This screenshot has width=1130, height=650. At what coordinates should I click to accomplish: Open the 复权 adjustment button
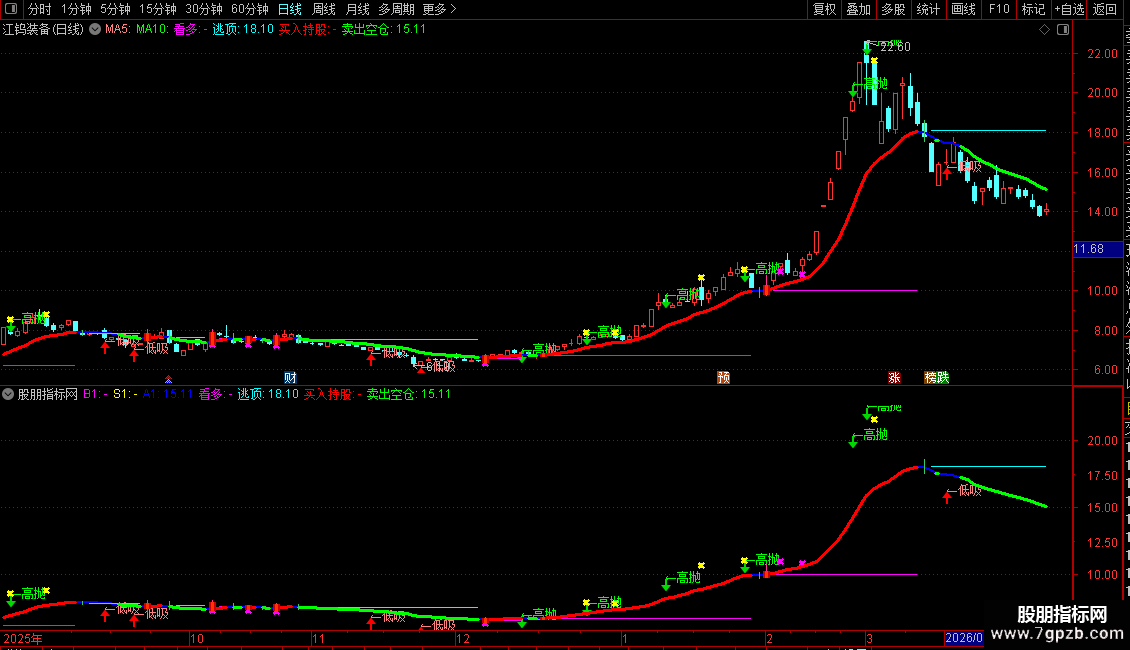[x=824, y=9]
